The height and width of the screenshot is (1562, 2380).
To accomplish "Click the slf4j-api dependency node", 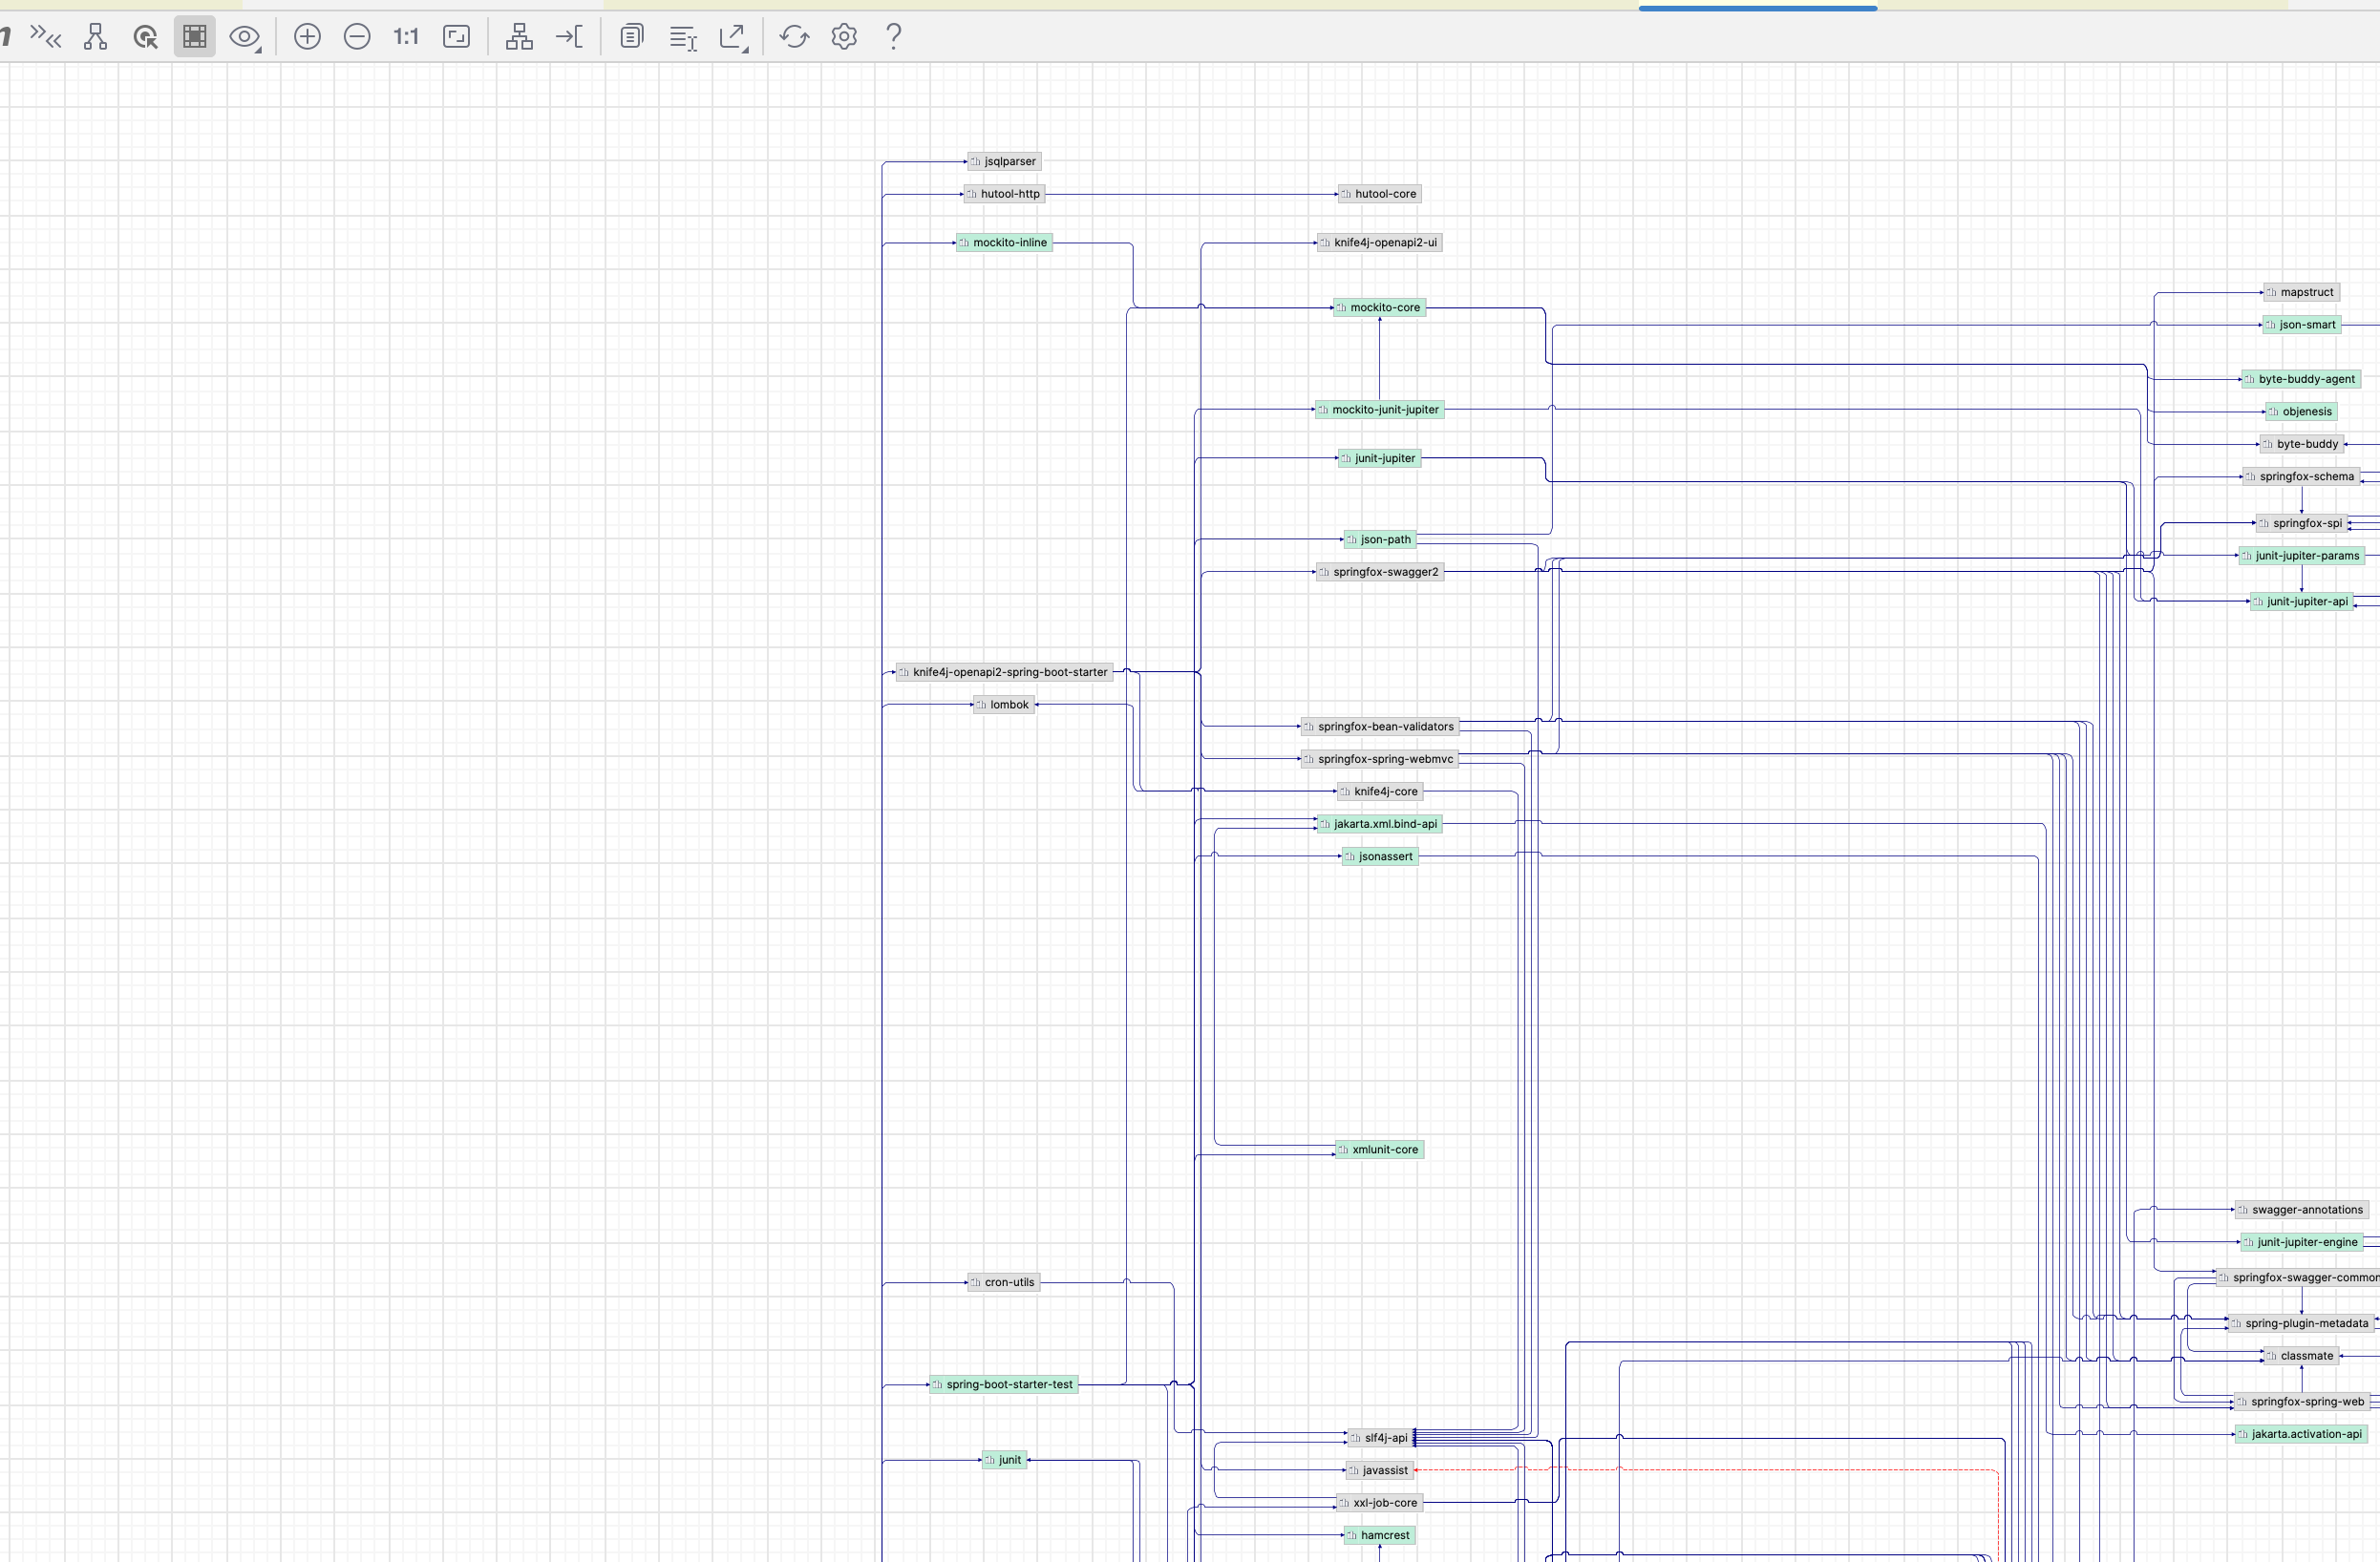I will pos(1380,1438).
